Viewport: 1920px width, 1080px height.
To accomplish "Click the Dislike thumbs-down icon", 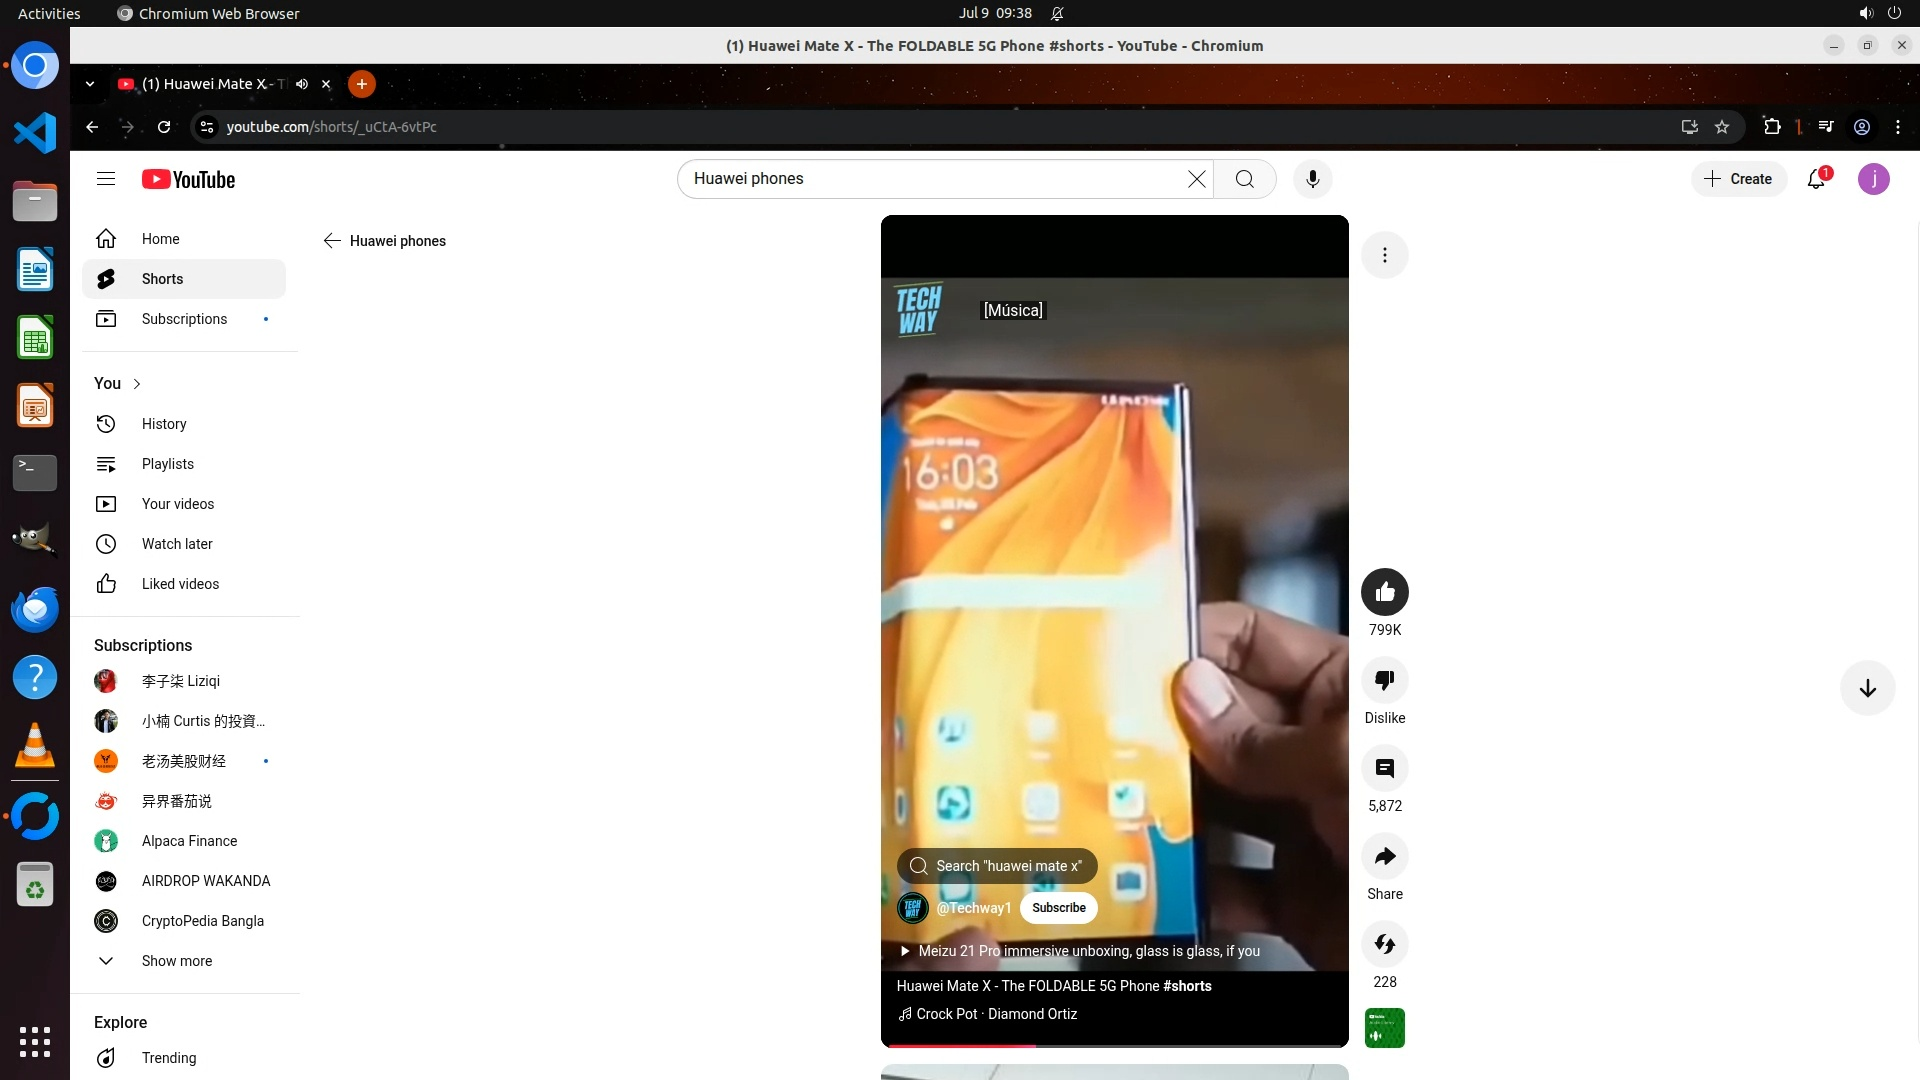I will [x=1385, y=680].
